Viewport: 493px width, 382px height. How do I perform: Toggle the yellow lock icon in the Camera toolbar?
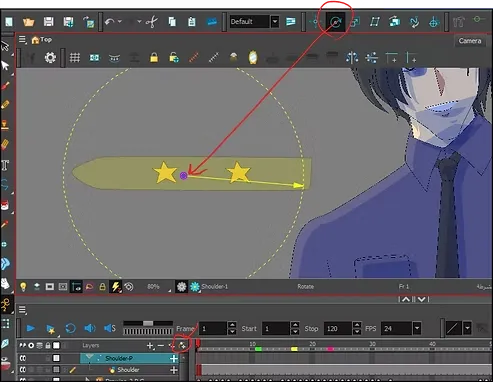(154, 58)
